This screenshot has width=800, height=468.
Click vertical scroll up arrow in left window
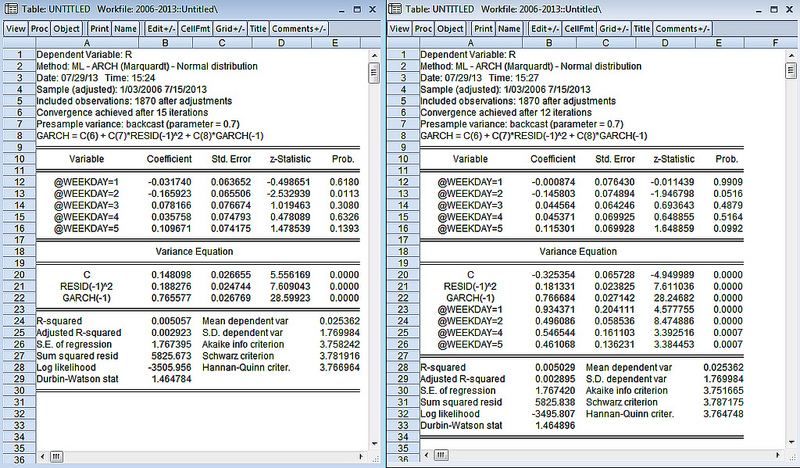[x=374, y=55]
